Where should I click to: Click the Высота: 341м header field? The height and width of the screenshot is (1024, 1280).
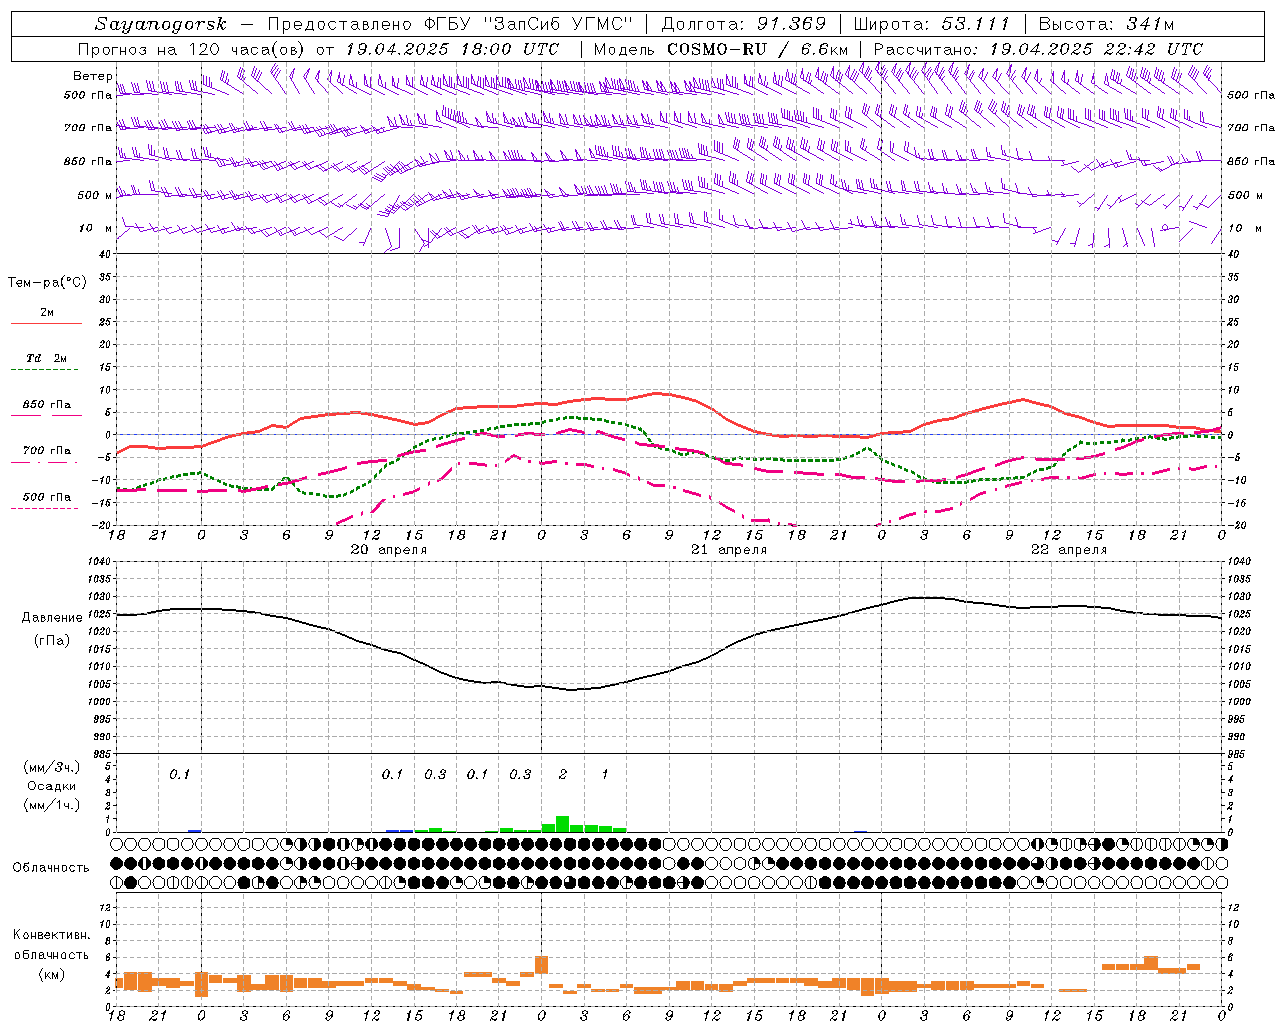(1106, 24)
